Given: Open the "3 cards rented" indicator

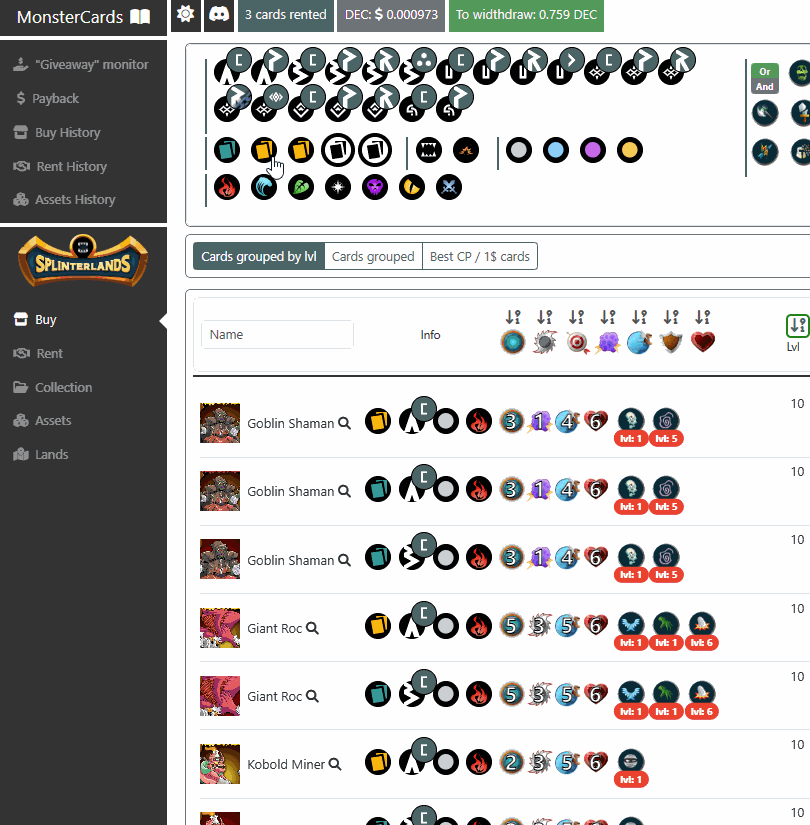Looking at the screenshot, I should pos(286,15).
